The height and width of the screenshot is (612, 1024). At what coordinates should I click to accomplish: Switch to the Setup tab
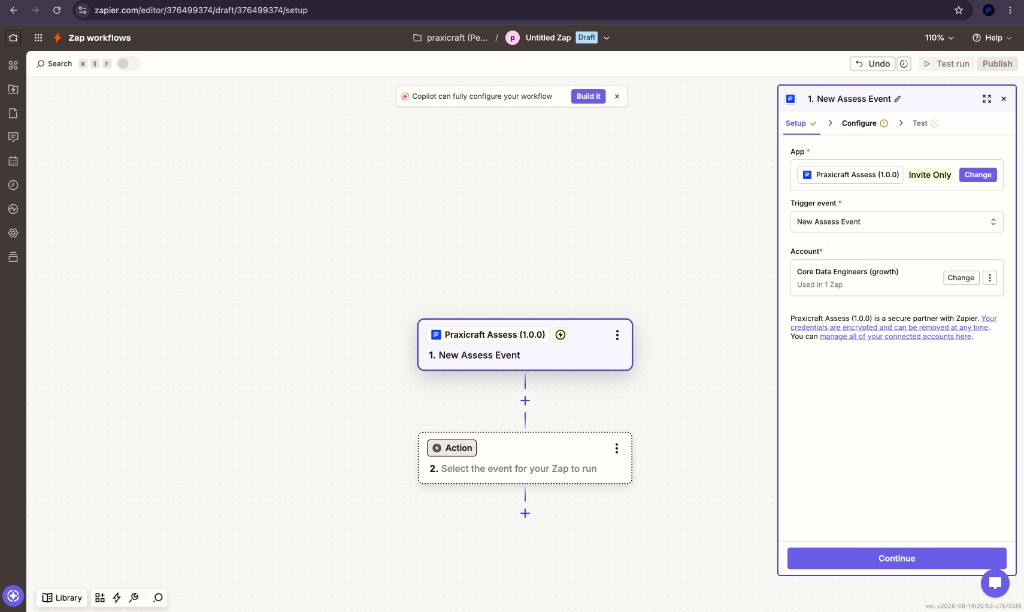click(801, 123)
